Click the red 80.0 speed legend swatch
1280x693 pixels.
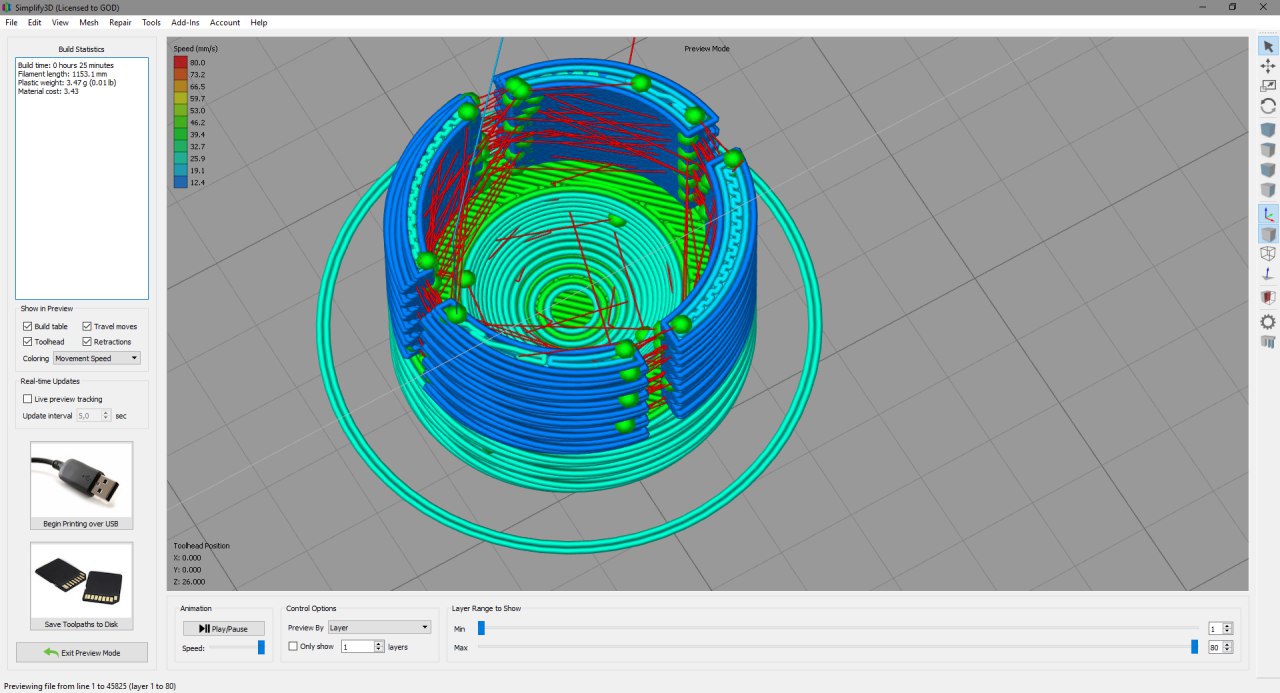(x=181, y=62)
